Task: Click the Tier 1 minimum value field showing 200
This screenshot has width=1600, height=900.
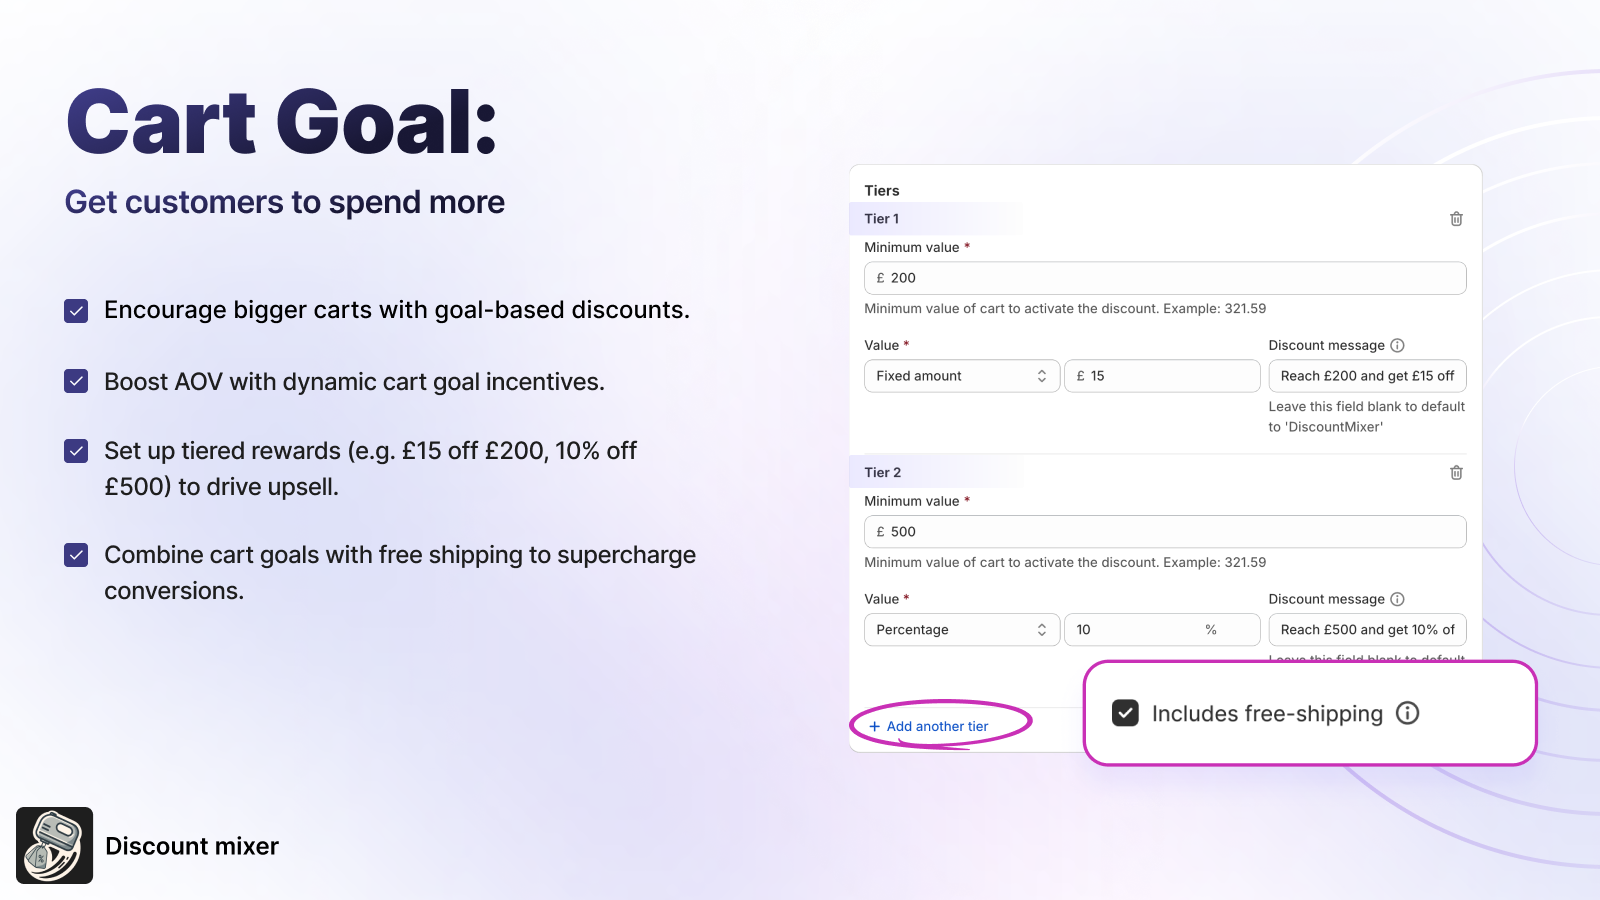Action: [1165, 278]
